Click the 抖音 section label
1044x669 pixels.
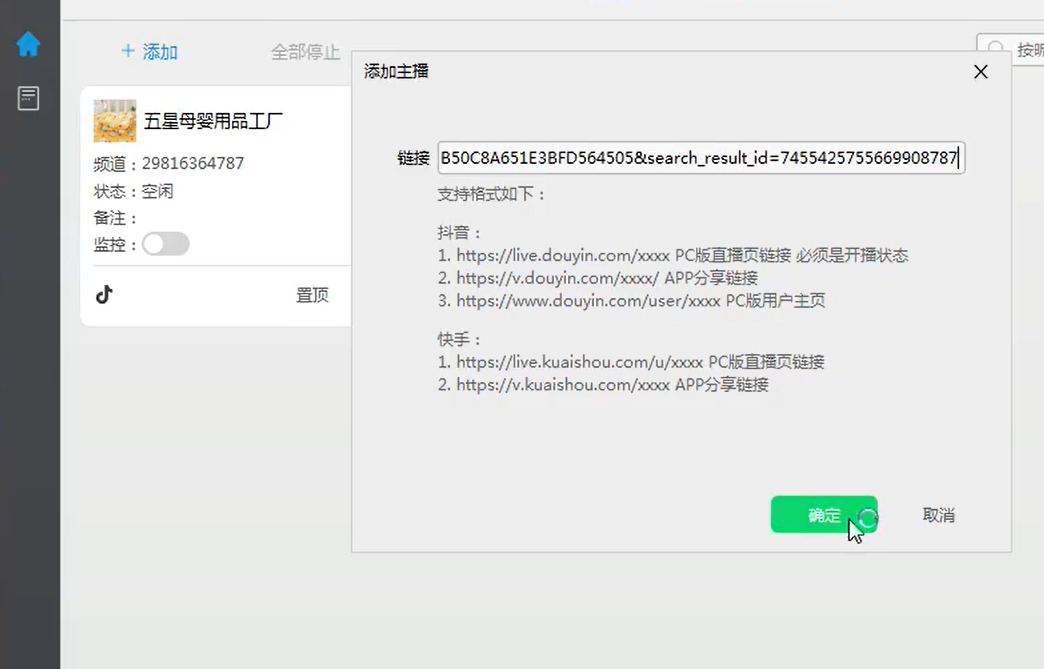pyautogui.click(x=459, y=232)
